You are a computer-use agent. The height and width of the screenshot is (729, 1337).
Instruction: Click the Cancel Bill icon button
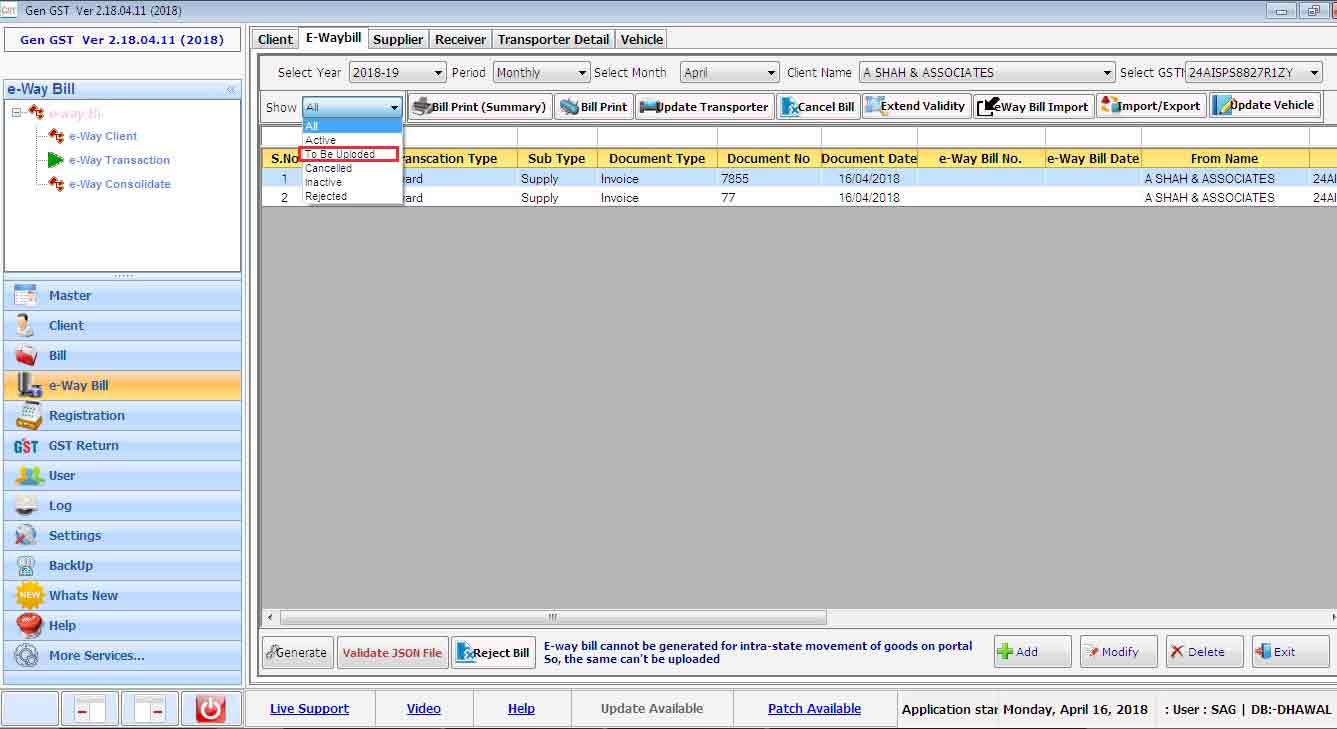coord(789,107)
